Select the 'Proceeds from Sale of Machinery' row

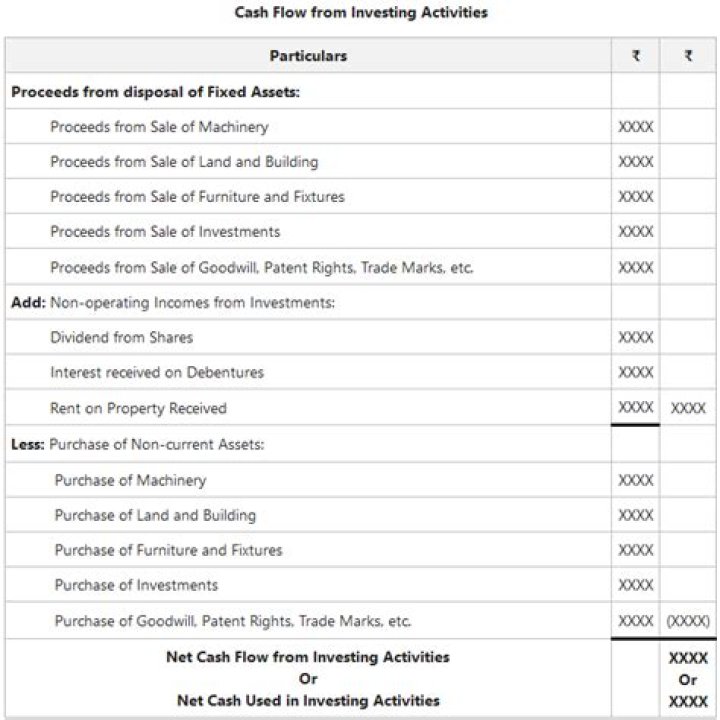point(159,127)
